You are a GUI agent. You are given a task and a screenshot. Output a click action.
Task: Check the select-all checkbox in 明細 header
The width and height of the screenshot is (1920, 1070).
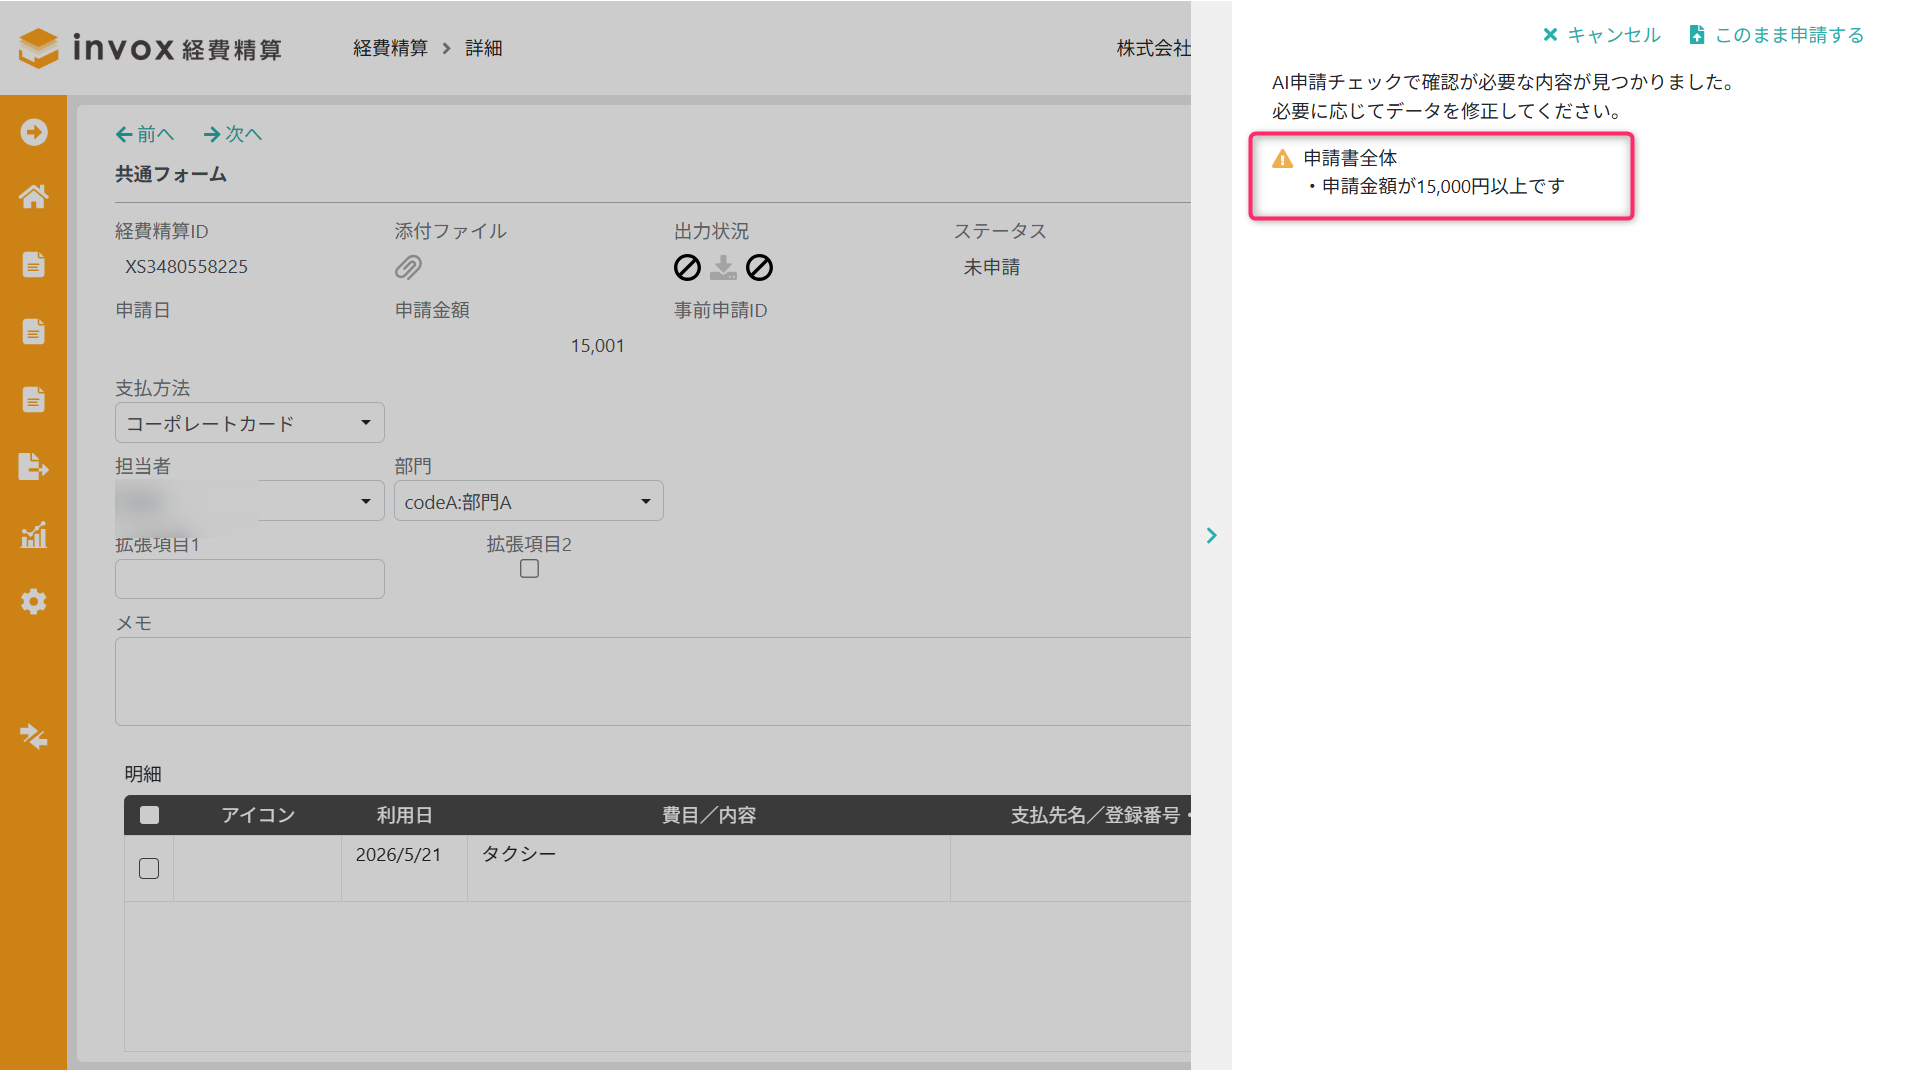(x=149, y=815)
